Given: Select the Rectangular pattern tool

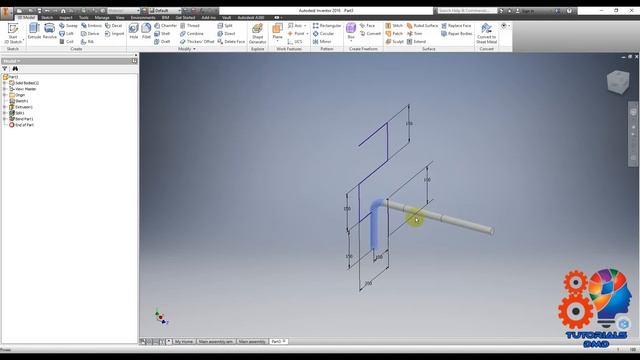Looking at the screenshot, I should click(327, 26).
